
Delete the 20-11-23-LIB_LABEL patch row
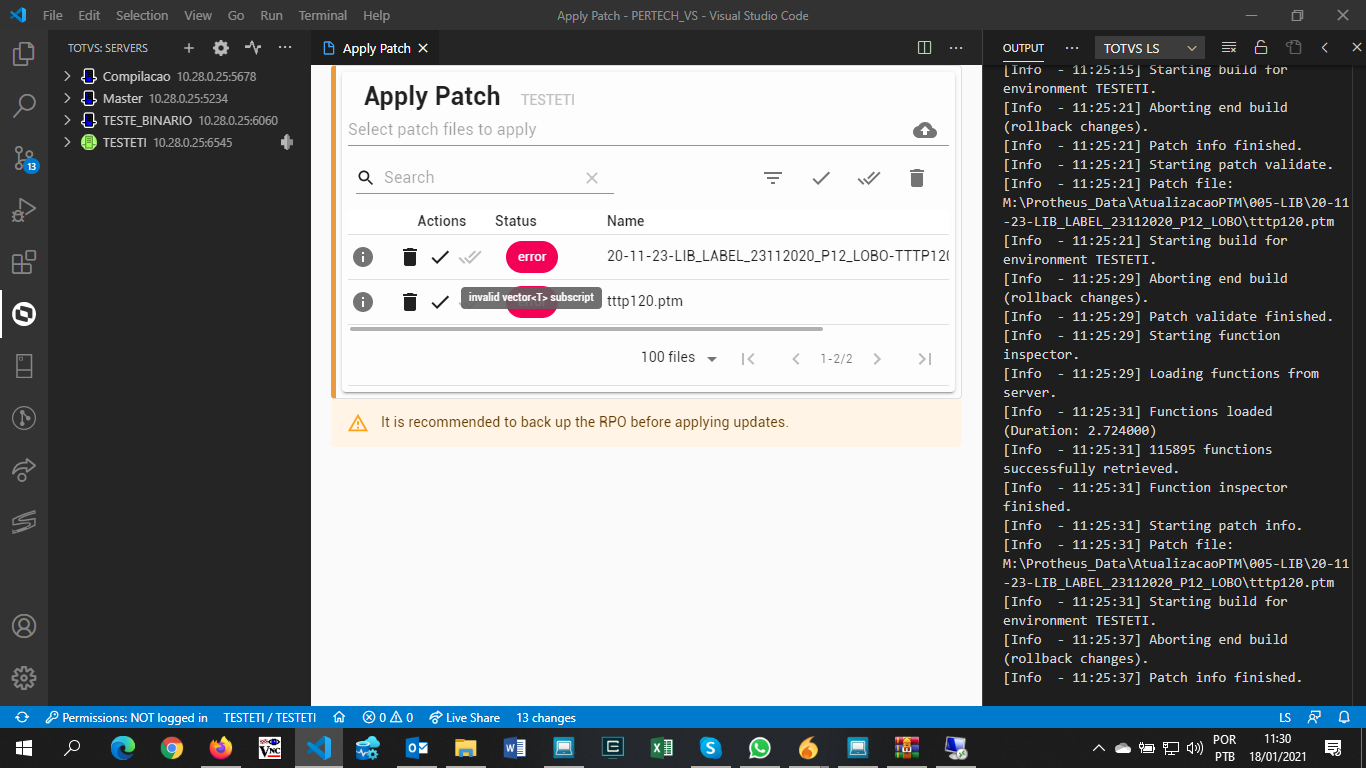409,257
